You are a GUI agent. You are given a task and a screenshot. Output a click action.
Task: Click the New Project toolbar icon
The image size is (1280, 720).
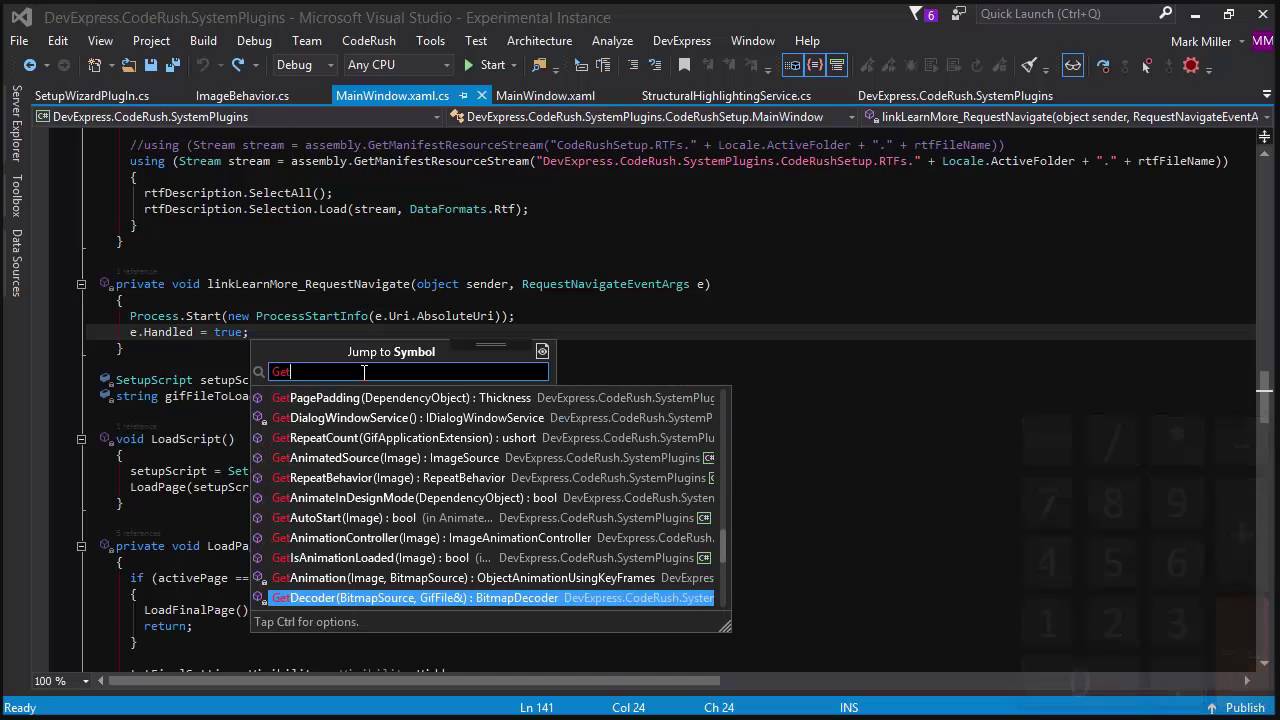(95, 65)
